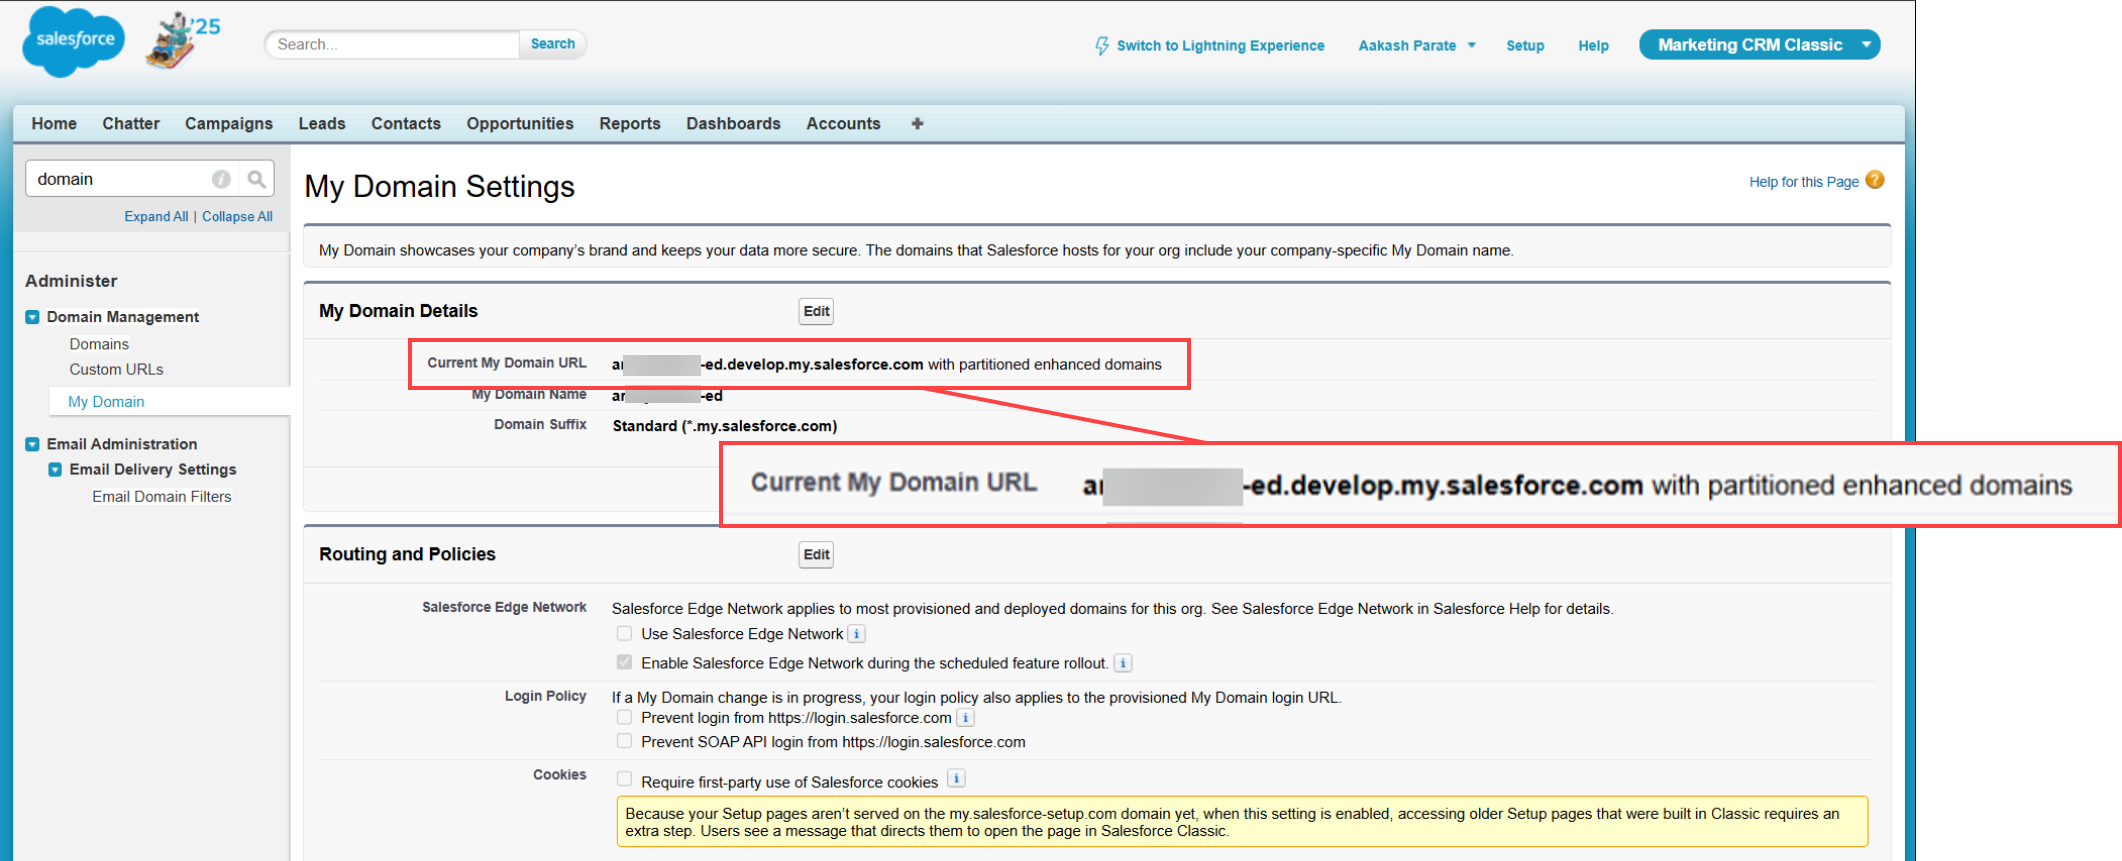
Task: Open info tooltip for first-party cookies setting
Action: pos(956,779)
